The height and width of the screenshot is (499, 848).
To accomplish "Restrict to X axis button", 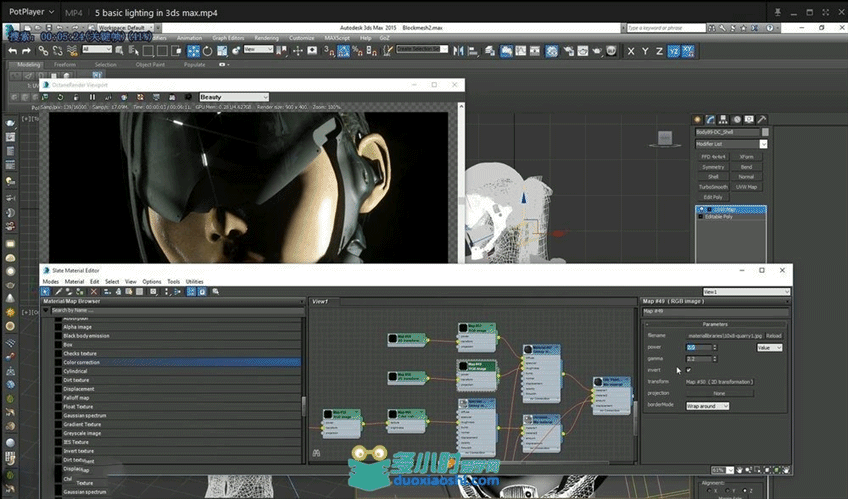I will (631, 51).
